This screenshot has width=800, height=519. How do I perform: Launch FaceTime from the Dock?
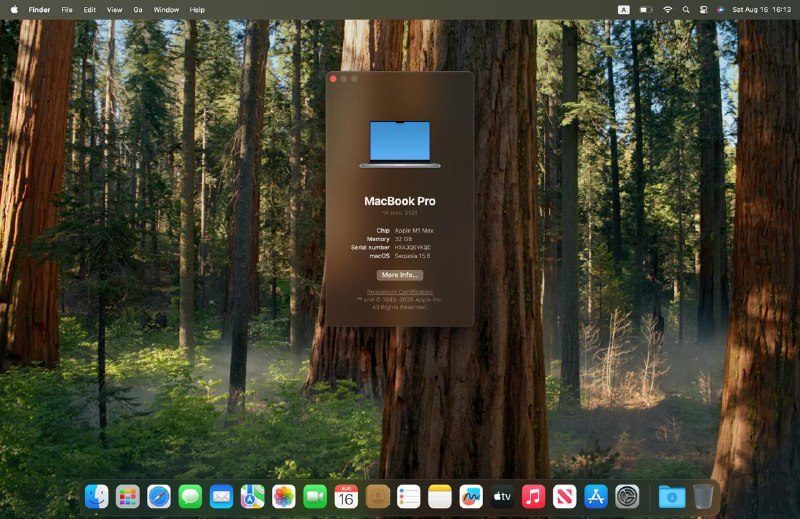pyautogui.click(x=315, y=496)
